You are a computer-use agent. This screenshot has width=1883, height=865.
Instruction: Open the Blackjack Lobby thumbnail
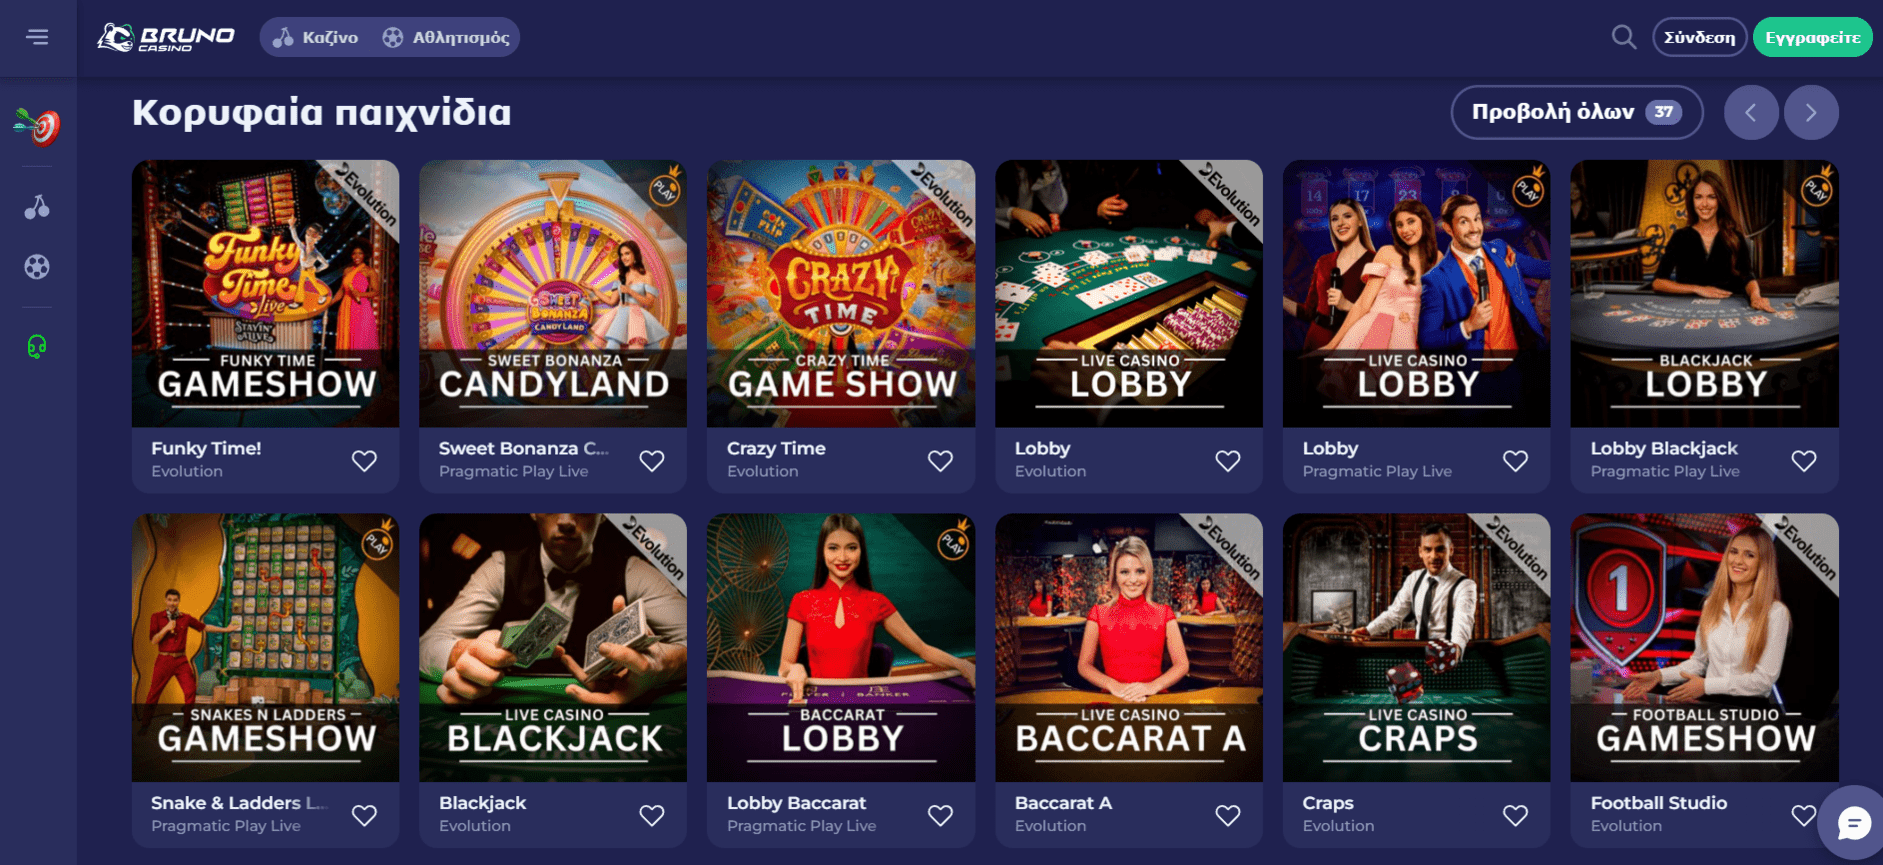(1705, 294)
